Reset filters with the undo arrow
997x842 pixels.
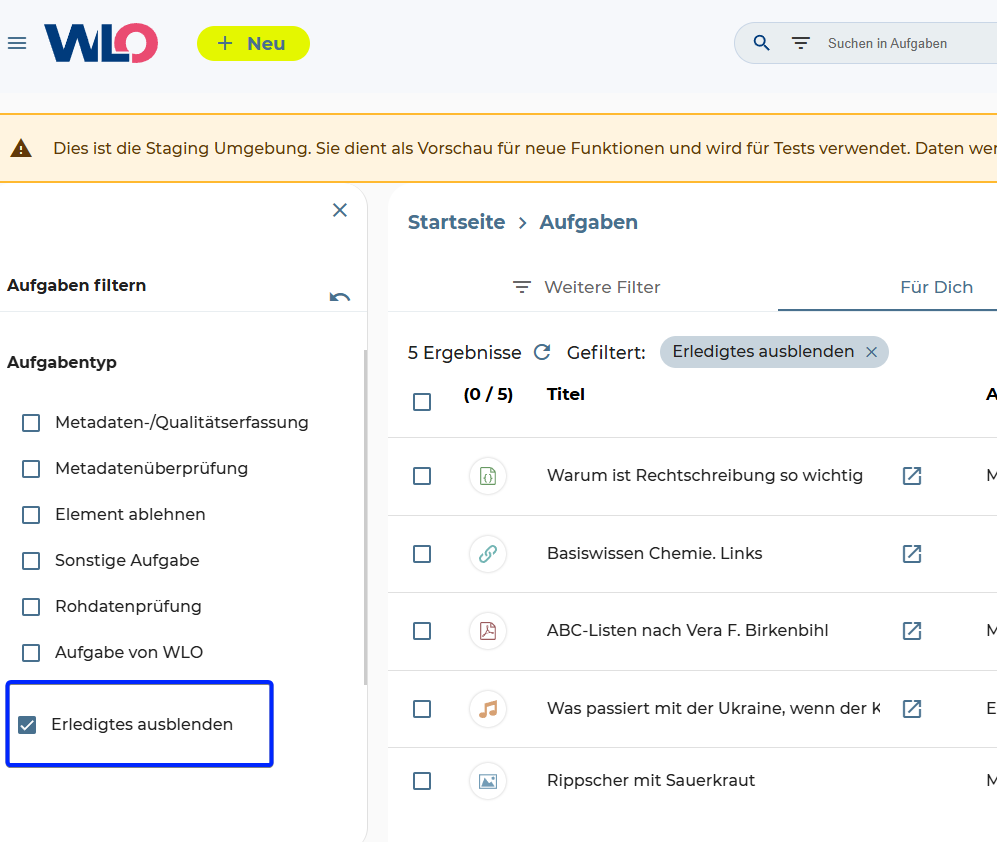coord(340,297)
